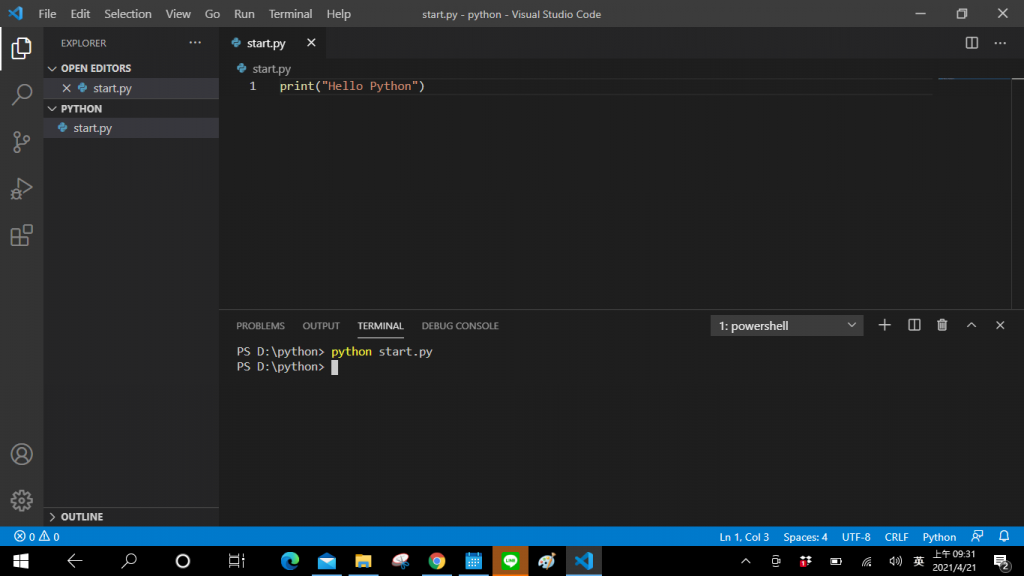Open the Windows Action Center notifications
Screen dimensions: 1024x576
click(x=1002, y=561)
